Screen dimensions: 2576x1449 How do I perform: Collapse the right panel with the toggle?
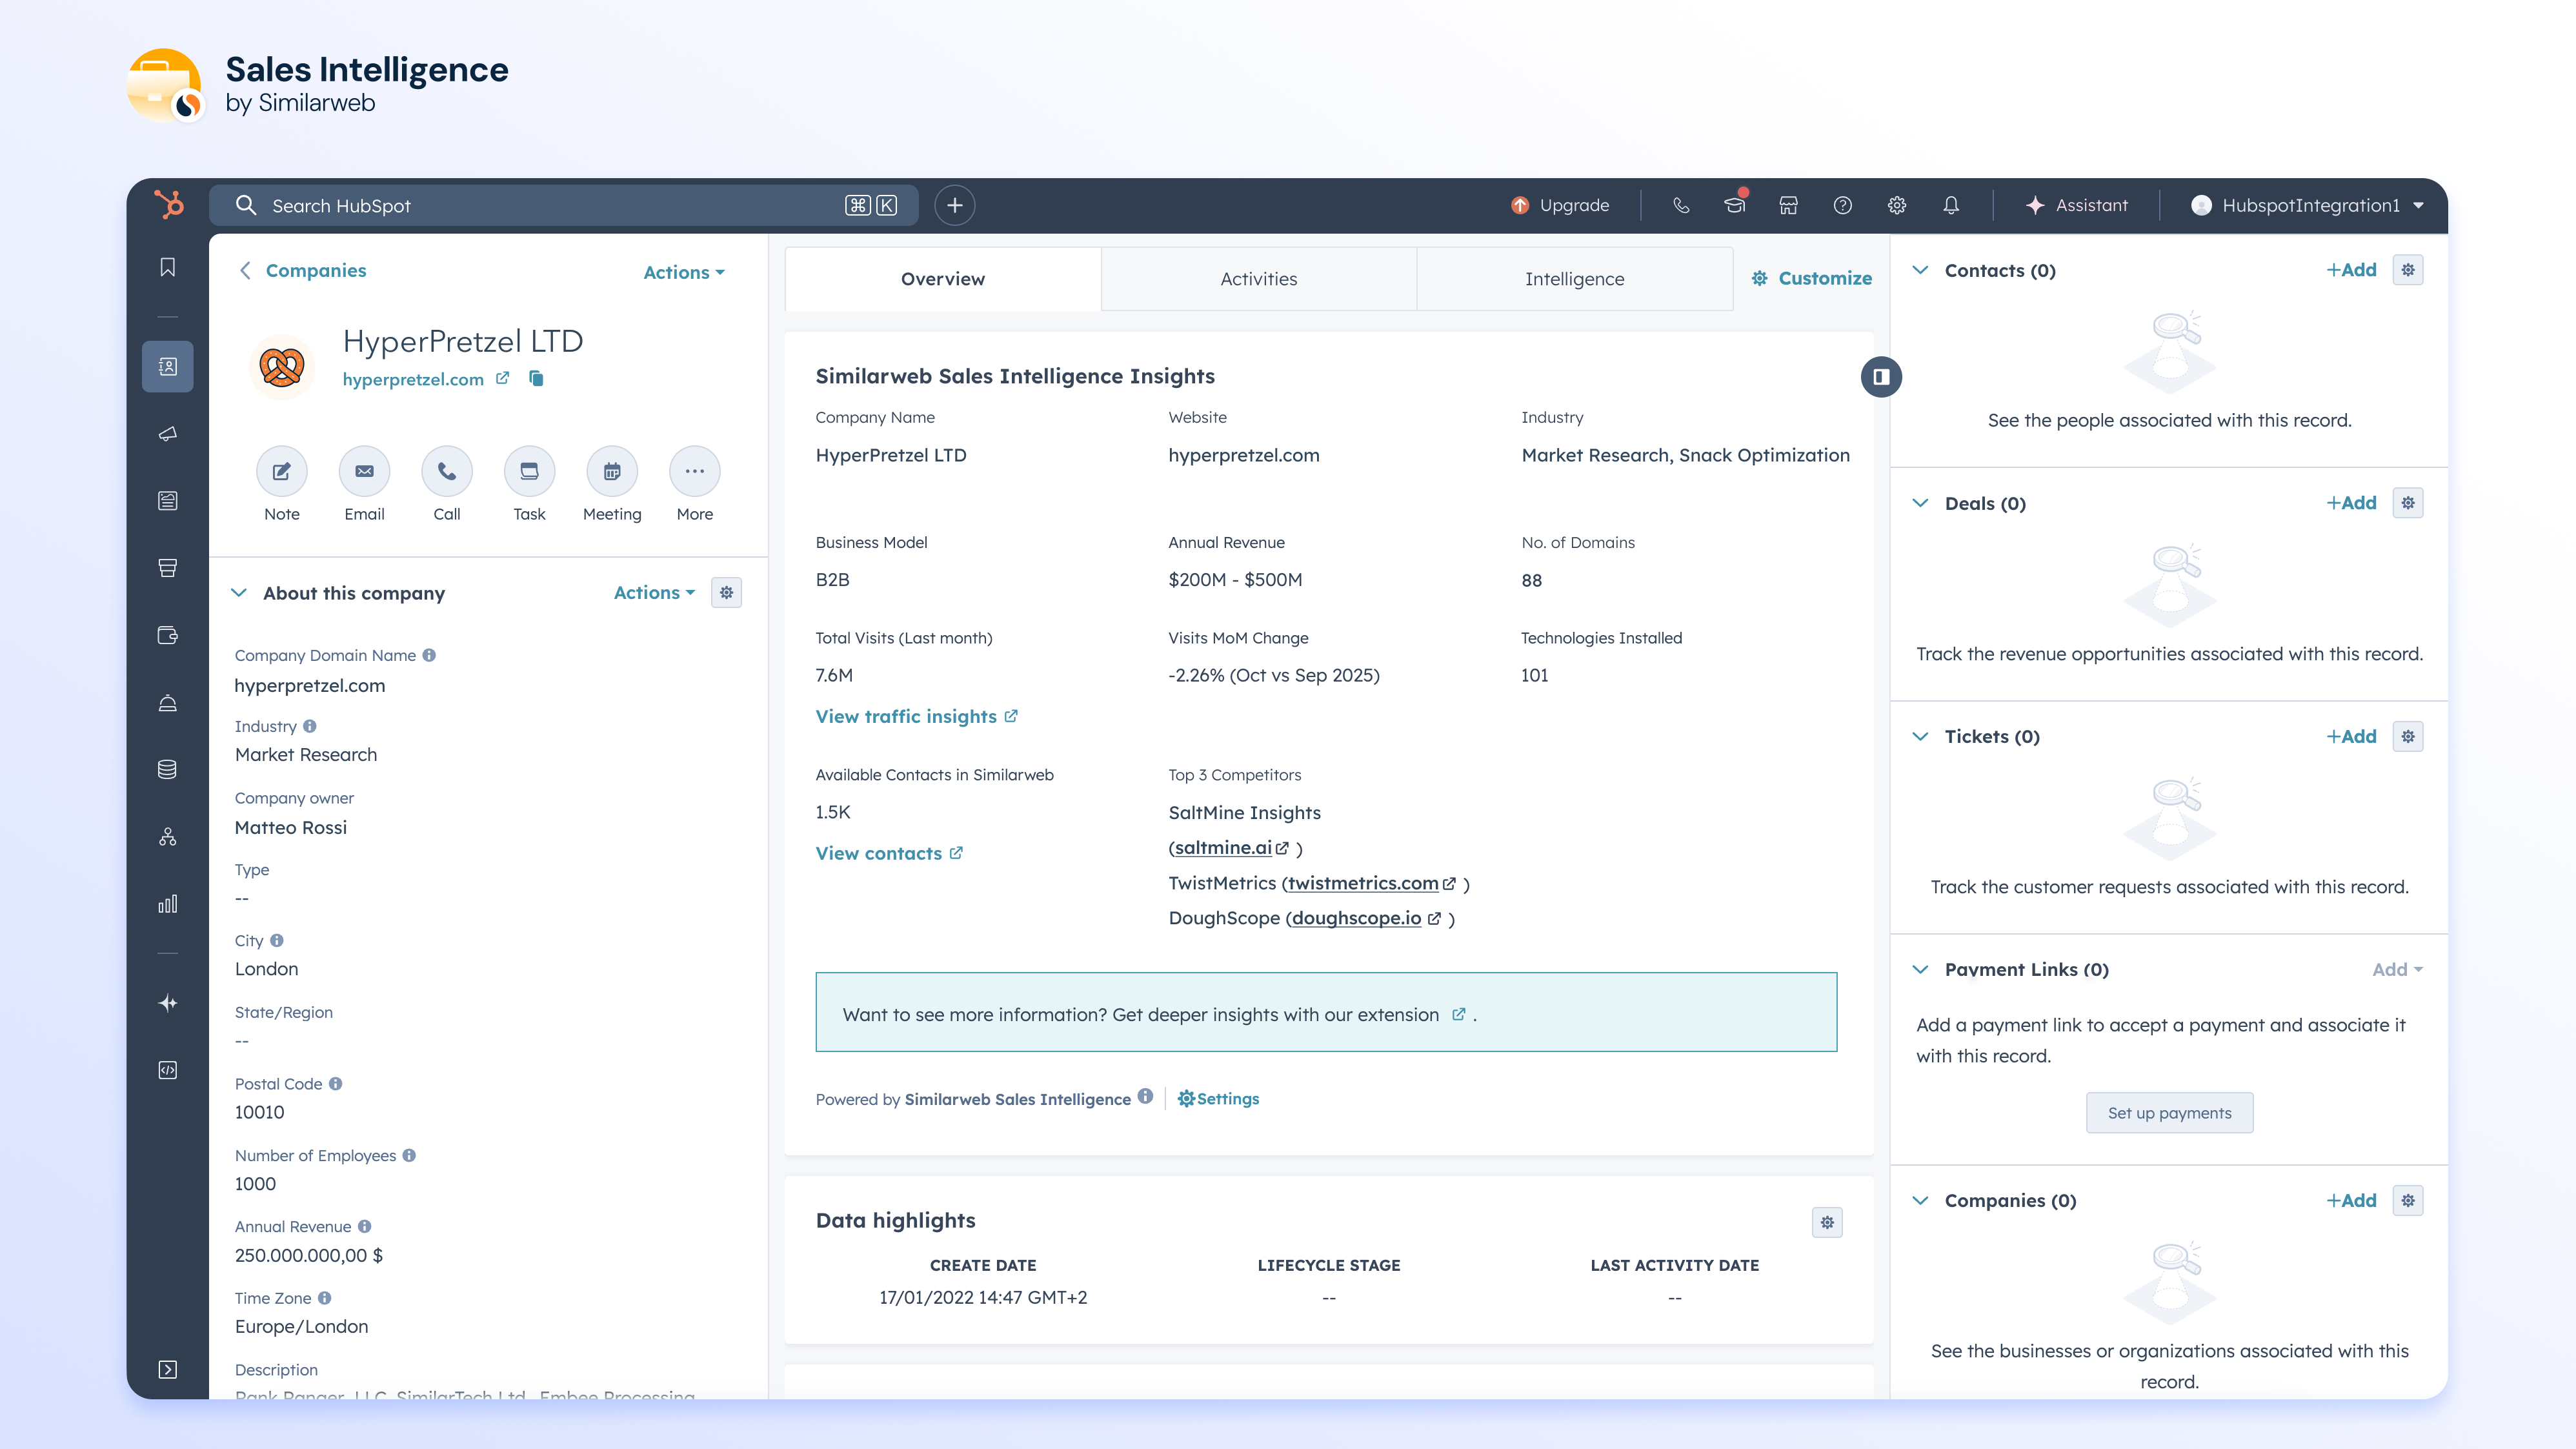tap(1881, 377)
